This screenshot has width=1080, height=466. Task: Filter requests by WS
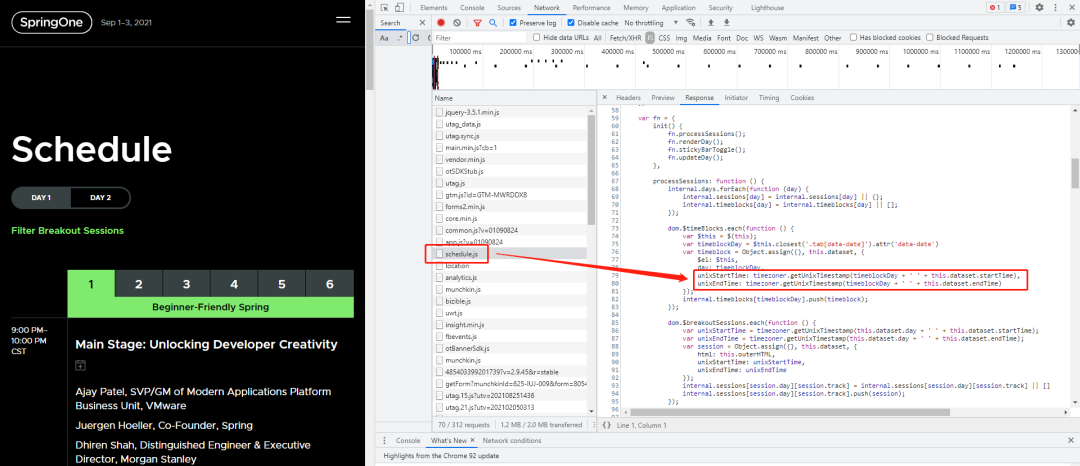758,38
